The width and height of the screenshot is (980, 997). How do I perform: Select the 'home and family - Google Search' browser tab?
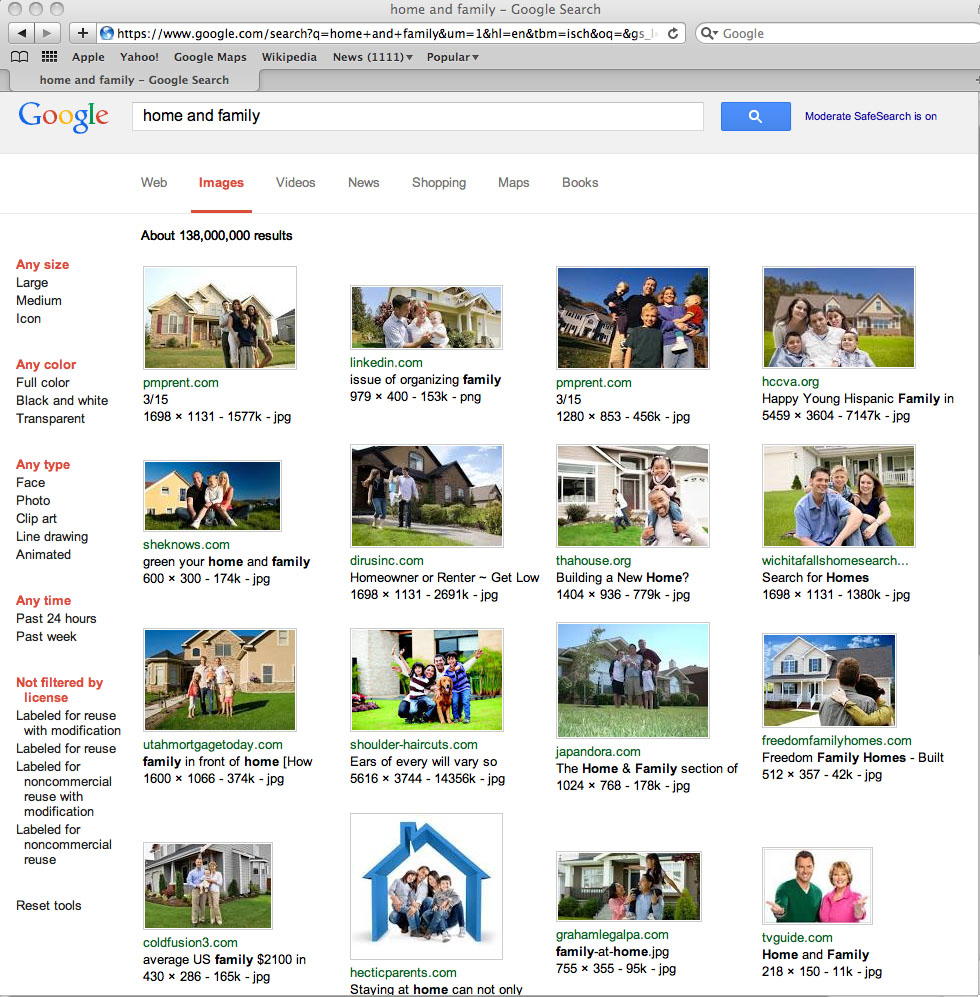tap(134, 79)
